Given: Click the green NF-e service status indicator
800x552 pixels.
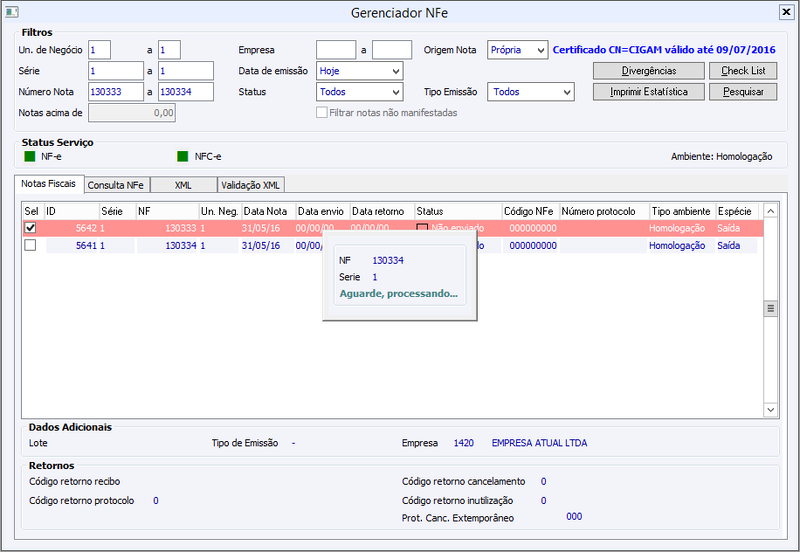Looking at the screenshot, I should [x=30, y=156].
